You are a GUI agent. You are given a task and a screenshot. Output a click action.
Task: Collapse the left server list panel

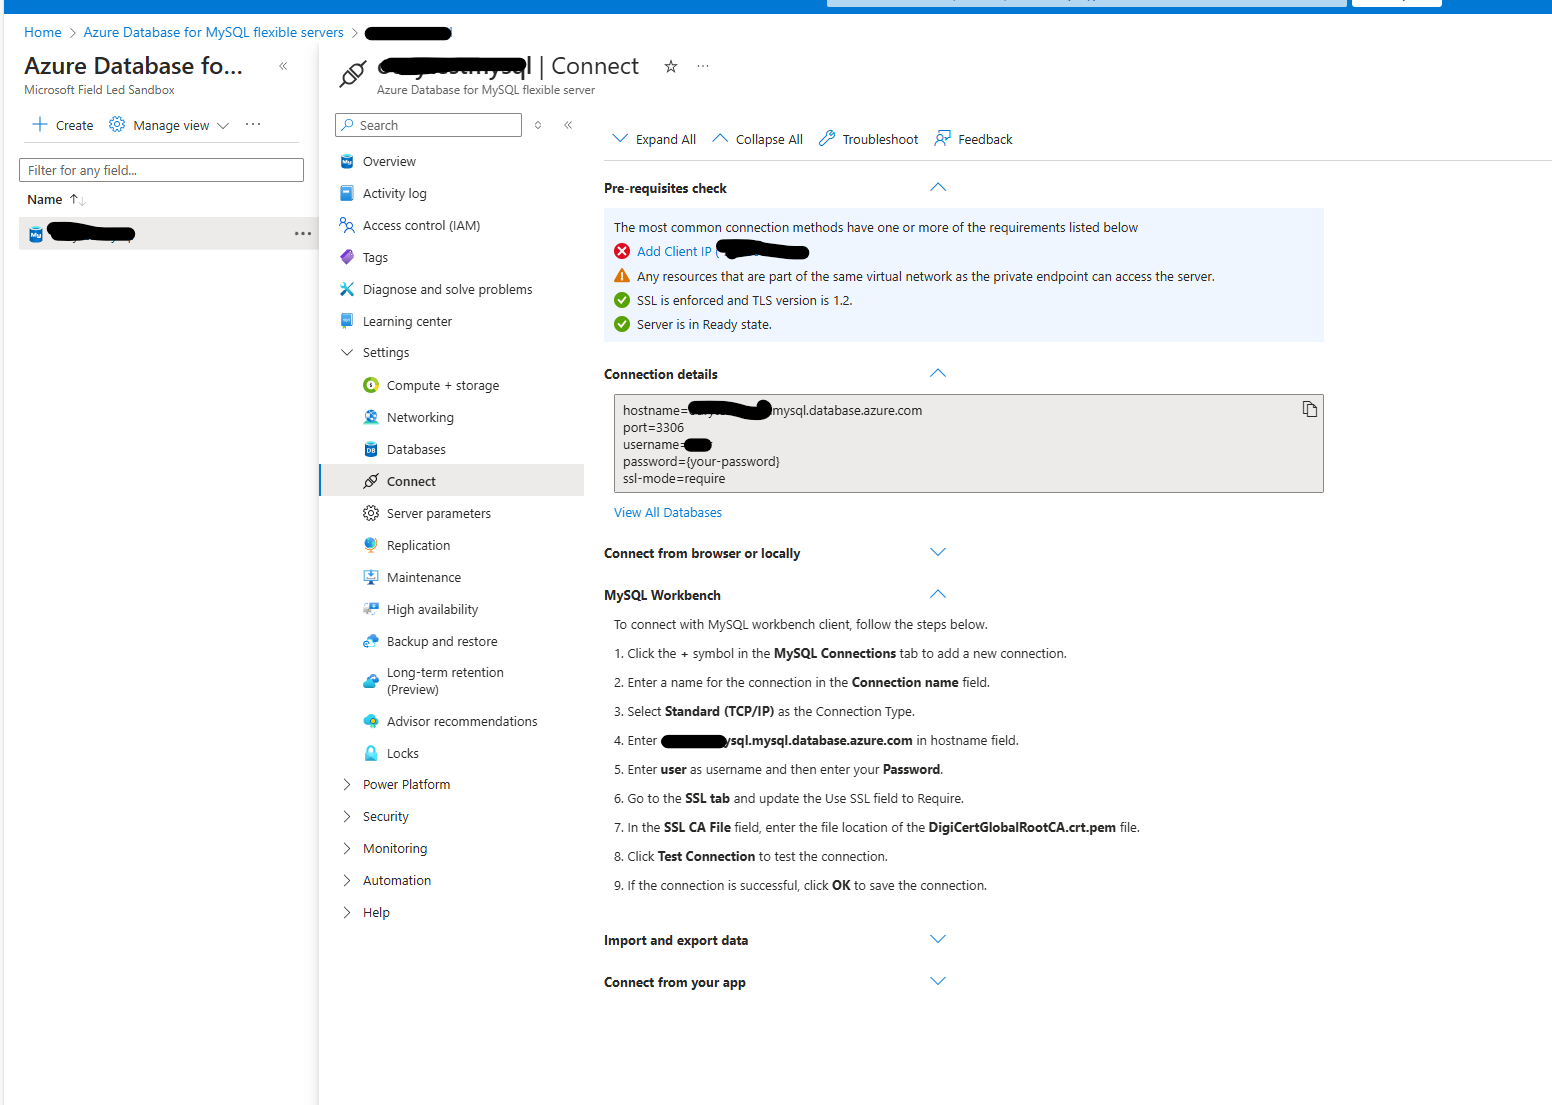(x=283, y=66)
